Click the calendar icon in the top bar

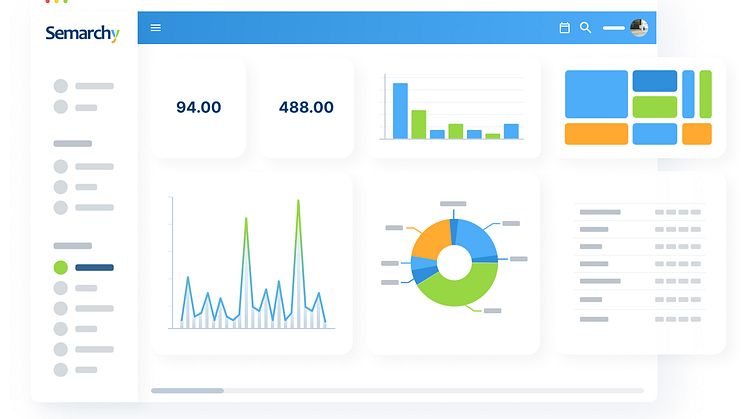coord(564,28)
